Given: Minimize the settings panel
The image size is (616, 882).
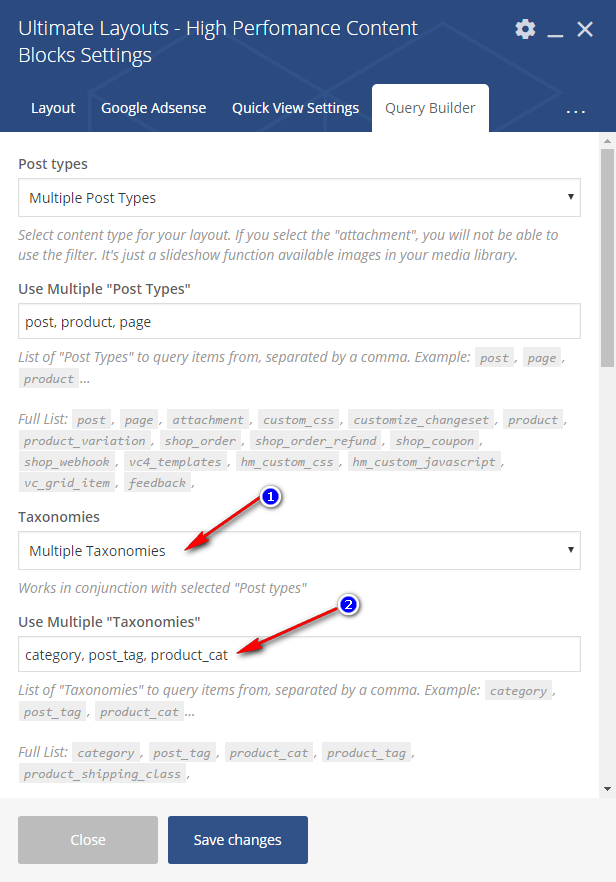Looking at the screenshot, I should (x=556, y=30).
